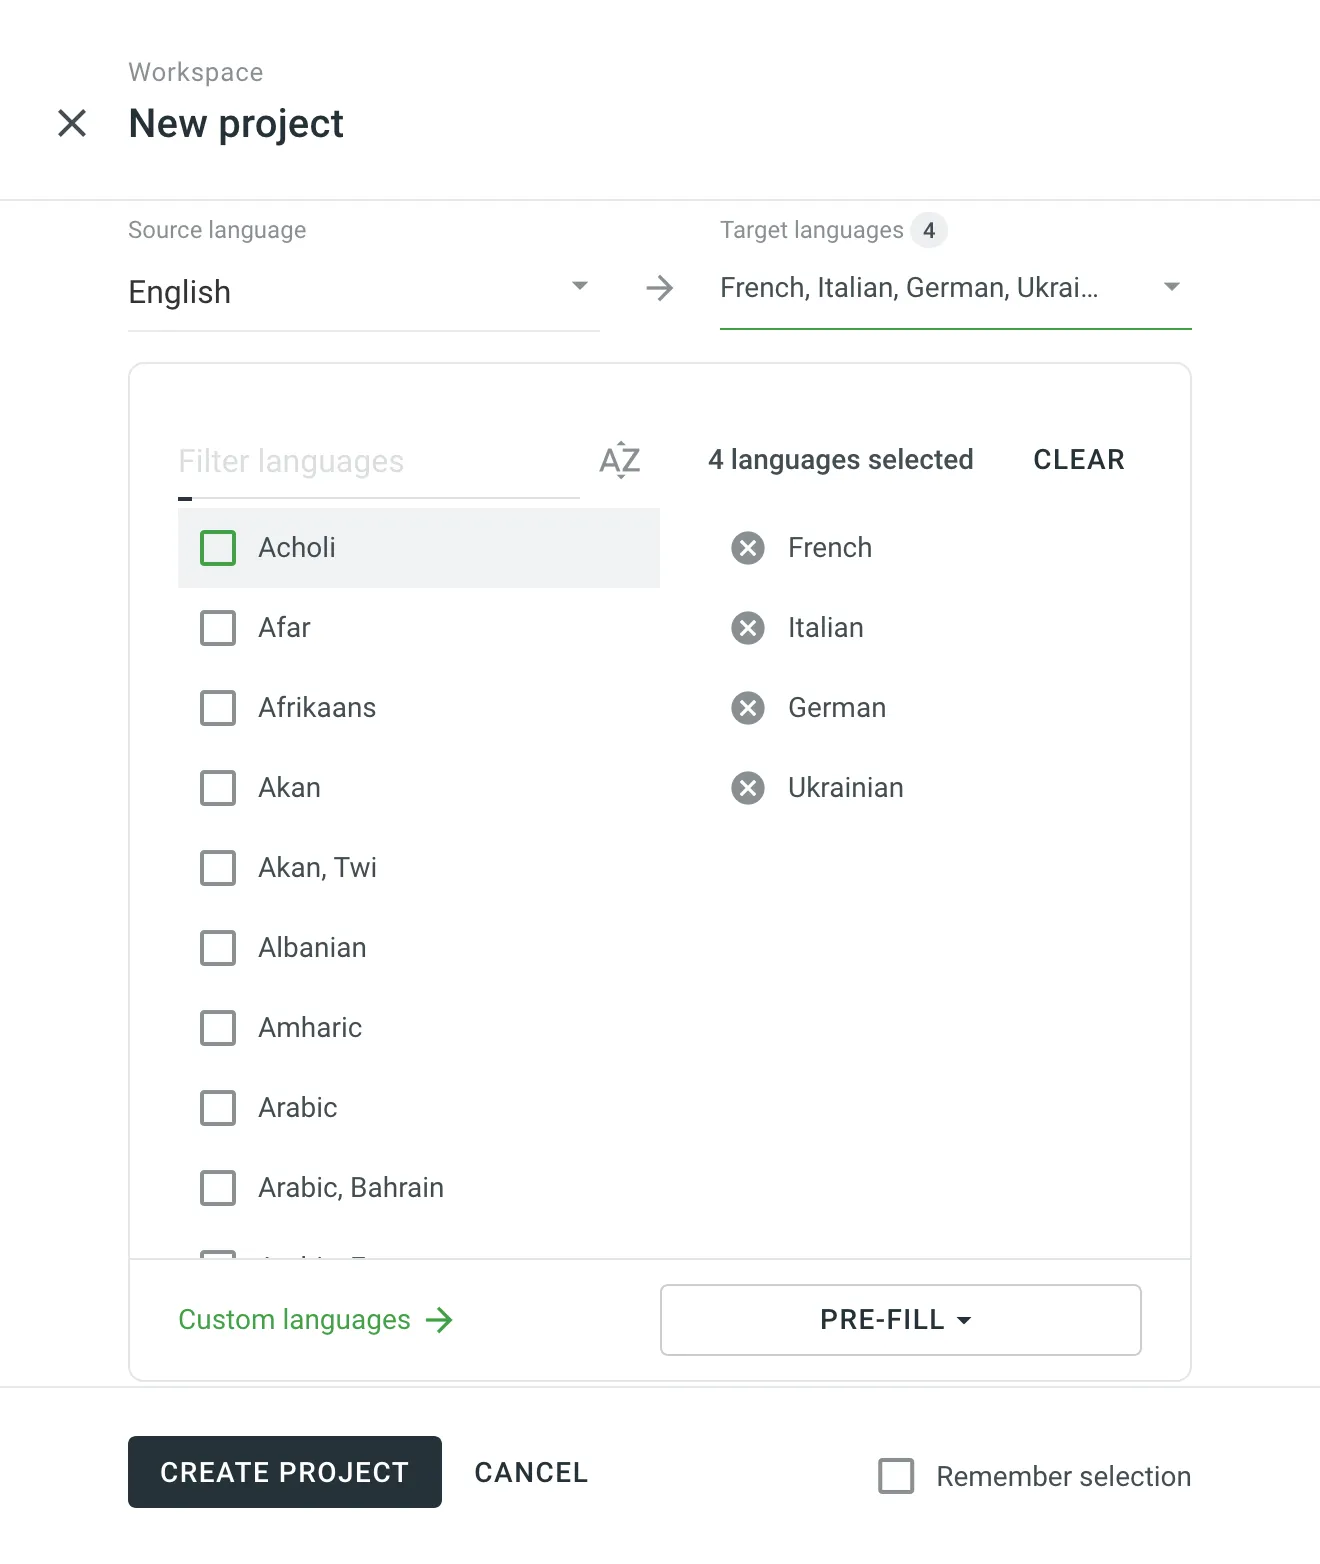Click the arrow between source and target languages

[x=659, y=289]
